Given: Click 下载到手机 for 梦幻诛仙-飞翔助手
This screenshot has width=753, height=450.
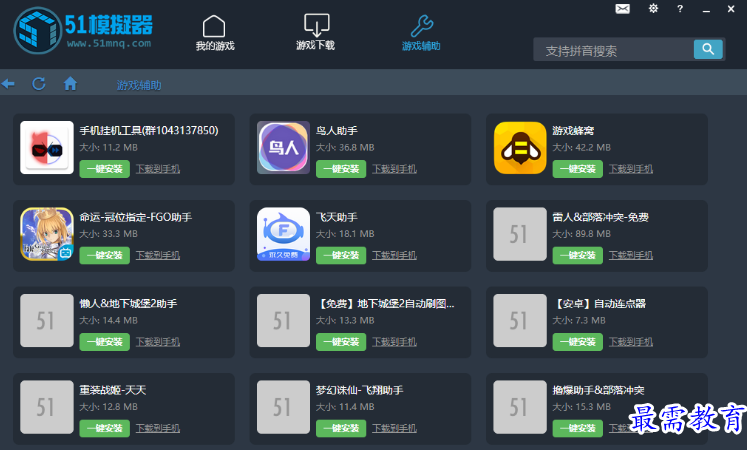Looking at the screenshot, I should pyautogui.click(x=394, y=428).
